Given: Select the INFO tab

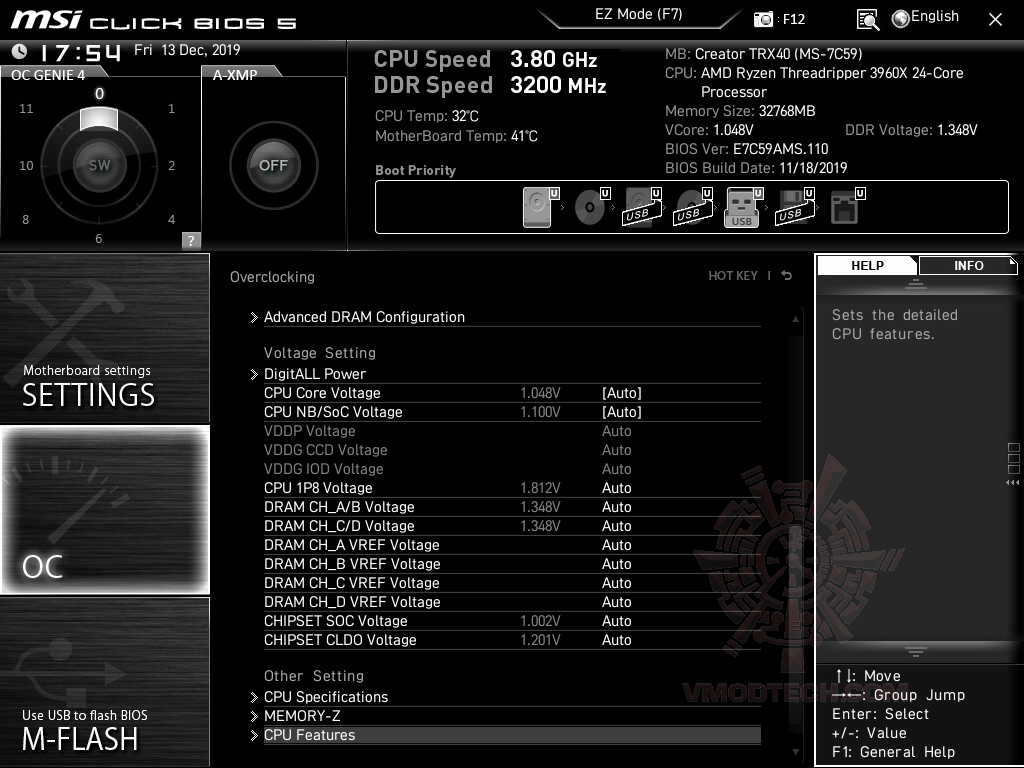Looking at the screenshot, I should [966, 265].
